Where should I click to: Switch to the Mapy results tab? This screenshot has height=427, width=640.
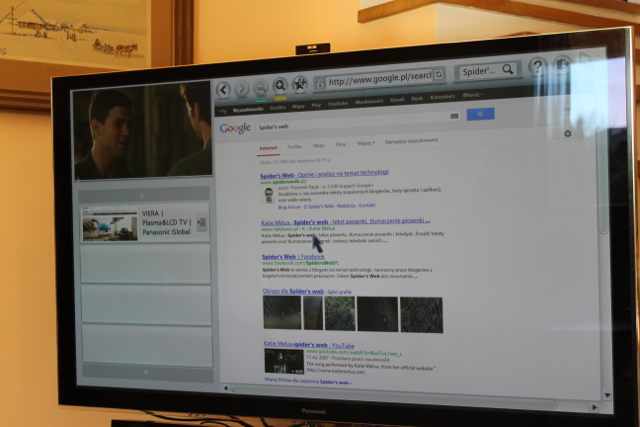[318, 145]
